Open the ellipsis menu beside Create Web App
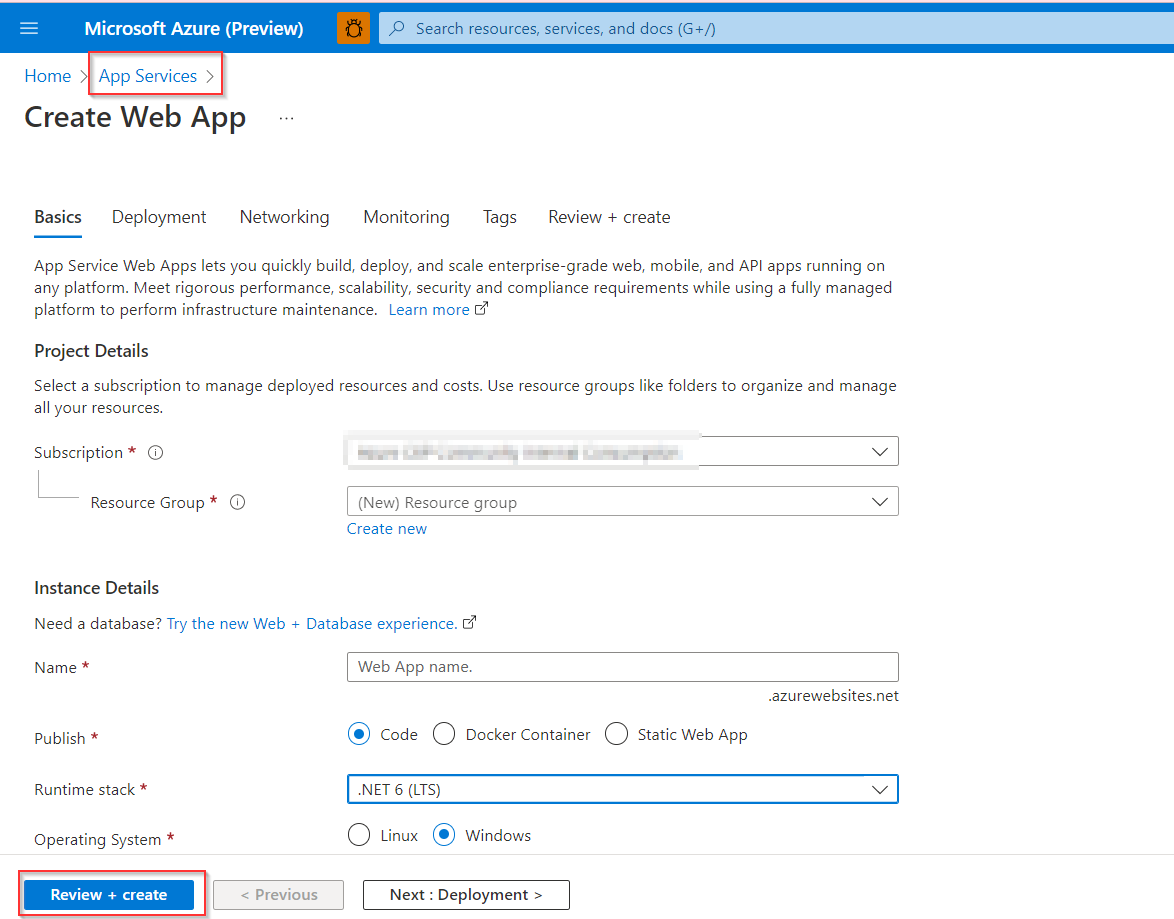 286,118
